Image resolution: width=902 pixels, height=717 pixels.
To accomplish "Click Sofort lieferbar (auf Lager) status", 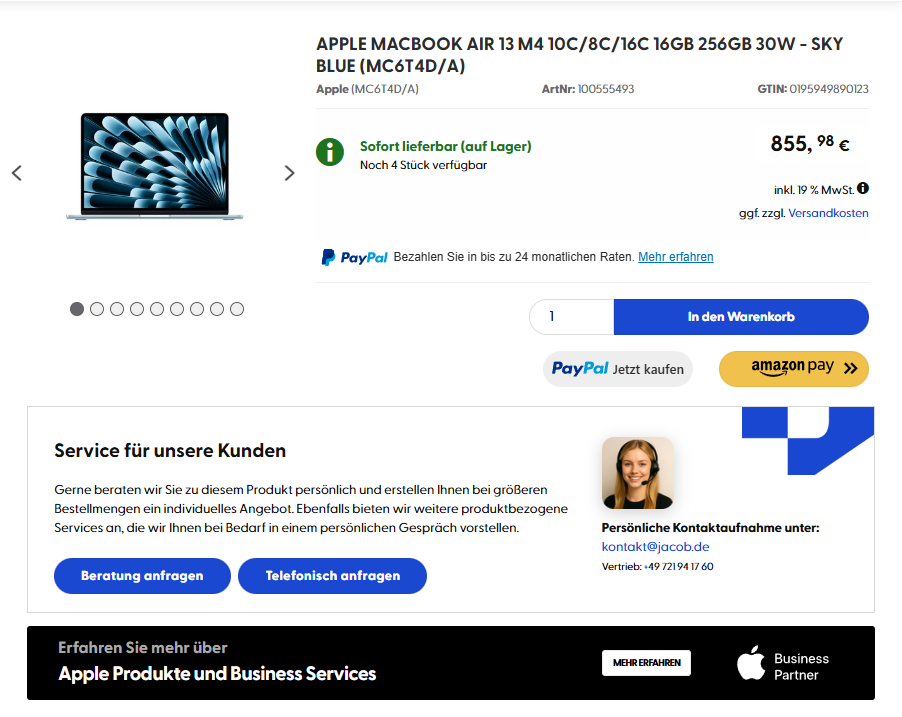I will [446, 146].
